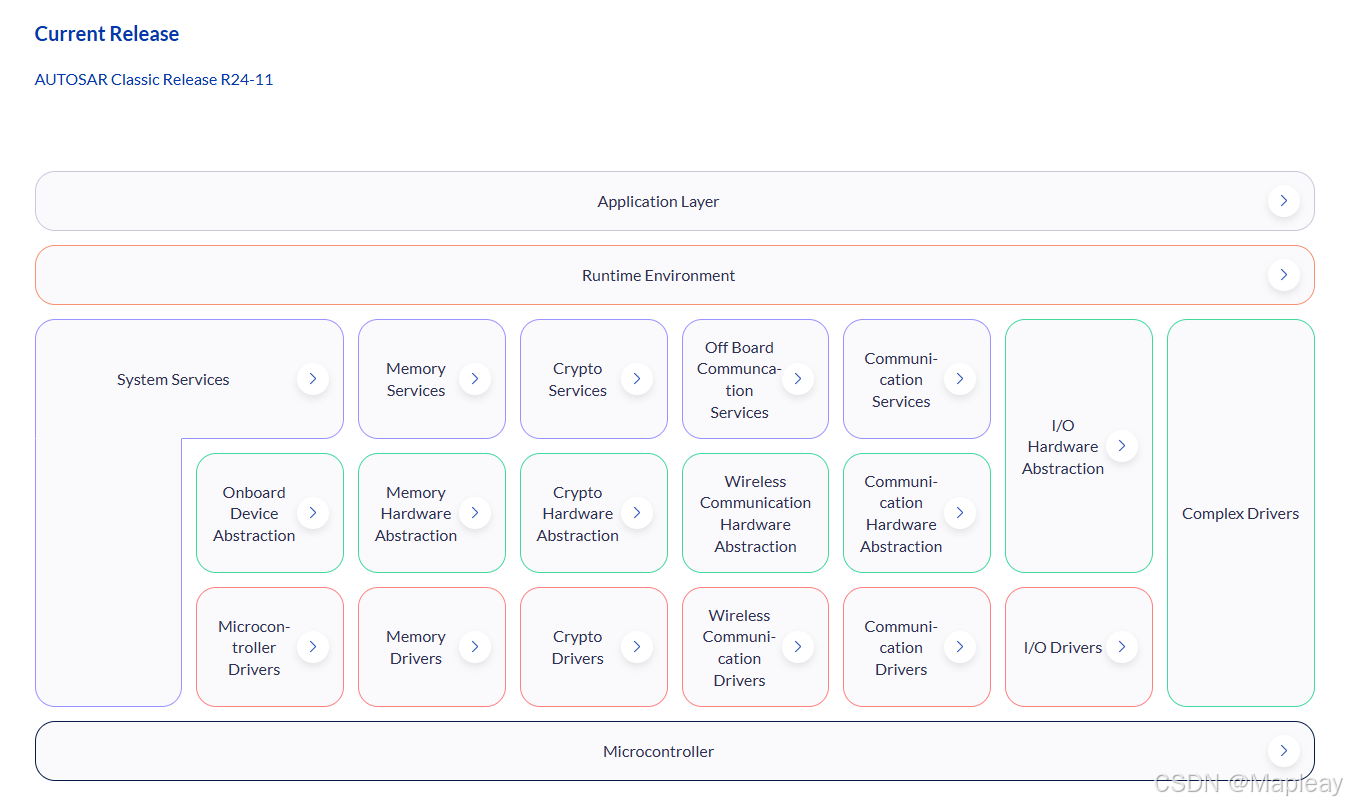Click the Crypto Drivers arrow icon
1347x805 pixels.
637,647
